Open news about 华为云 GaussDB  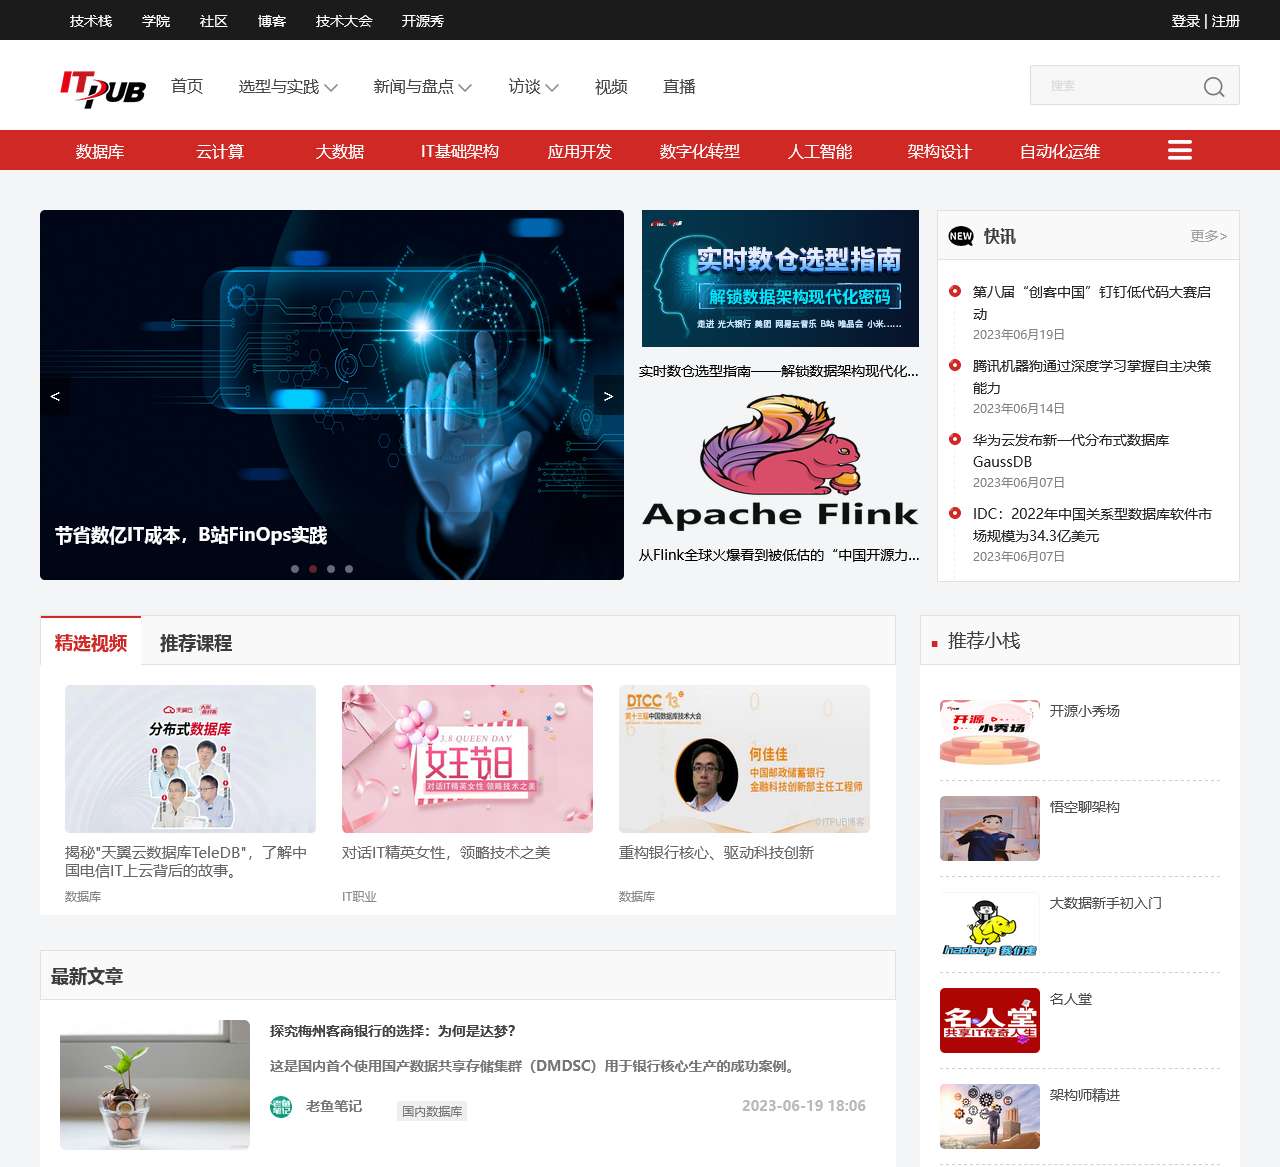(x=1071, y=450)
